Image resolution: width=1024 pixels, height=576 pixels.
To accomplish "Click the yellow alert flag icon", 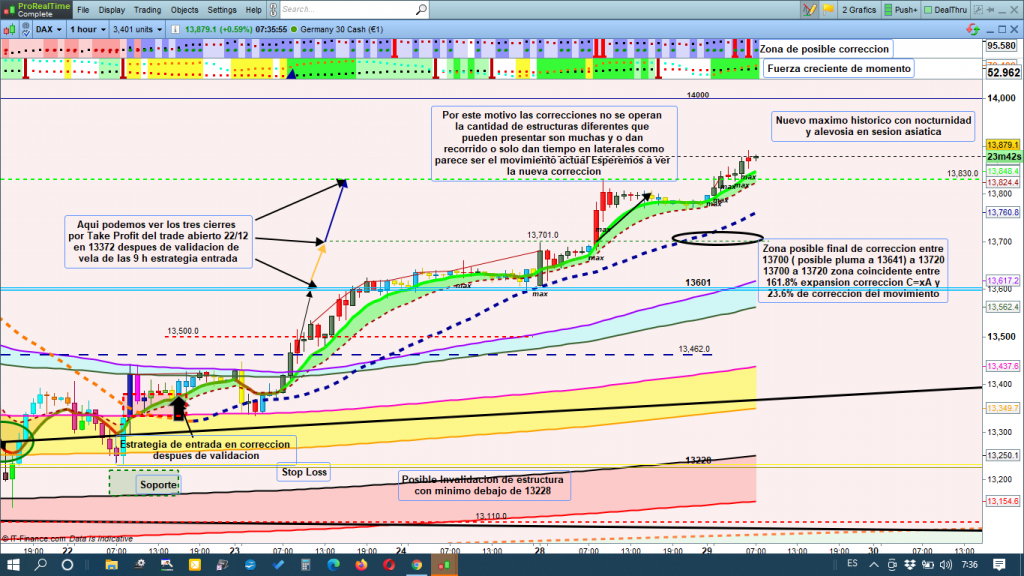I will pyautogui.click(x=828, y=10).
